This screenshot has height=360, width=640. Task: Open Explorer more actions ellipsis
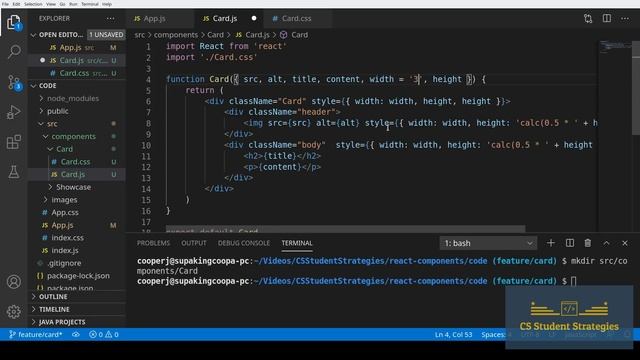click(x=110, y=18)
